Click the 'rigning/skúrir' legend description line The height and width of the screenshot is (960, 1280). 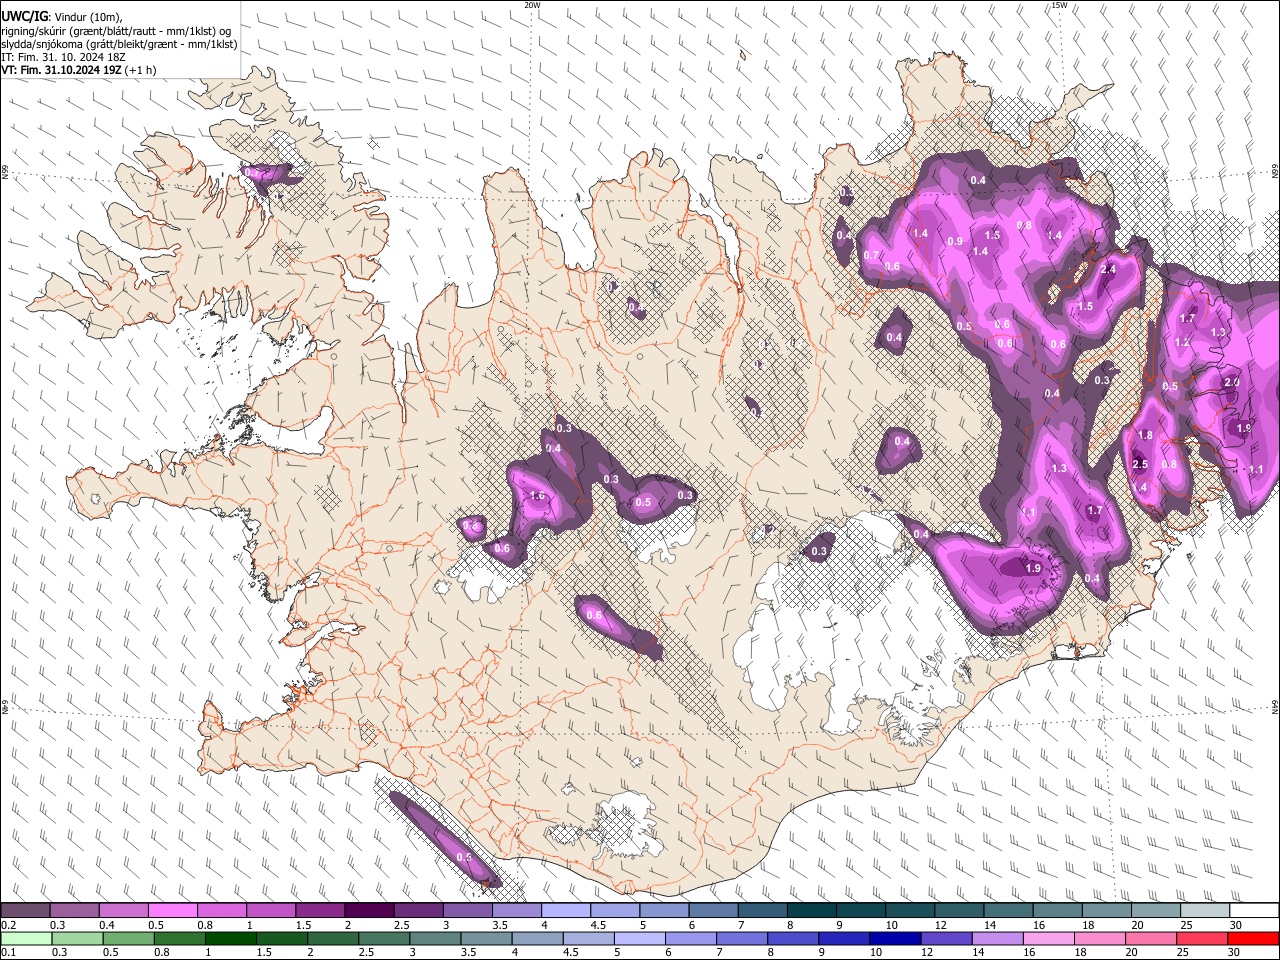click(x=117, y=31)
